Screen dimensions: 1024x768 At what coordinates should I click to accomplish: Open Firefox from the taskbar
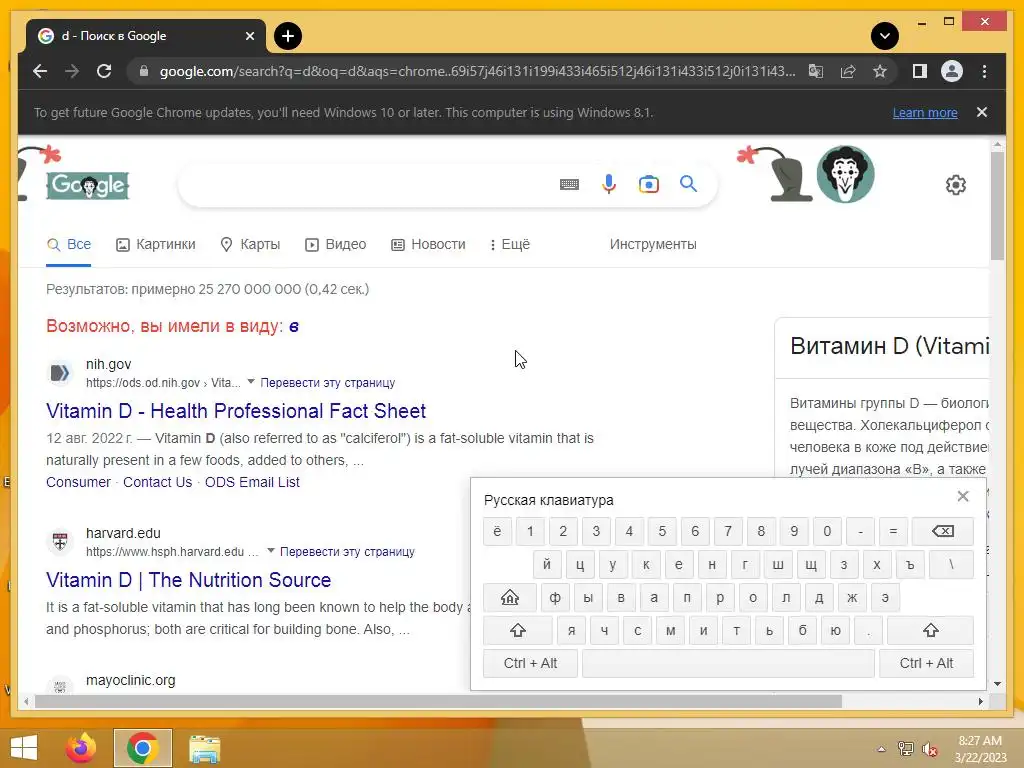[81, 748]
